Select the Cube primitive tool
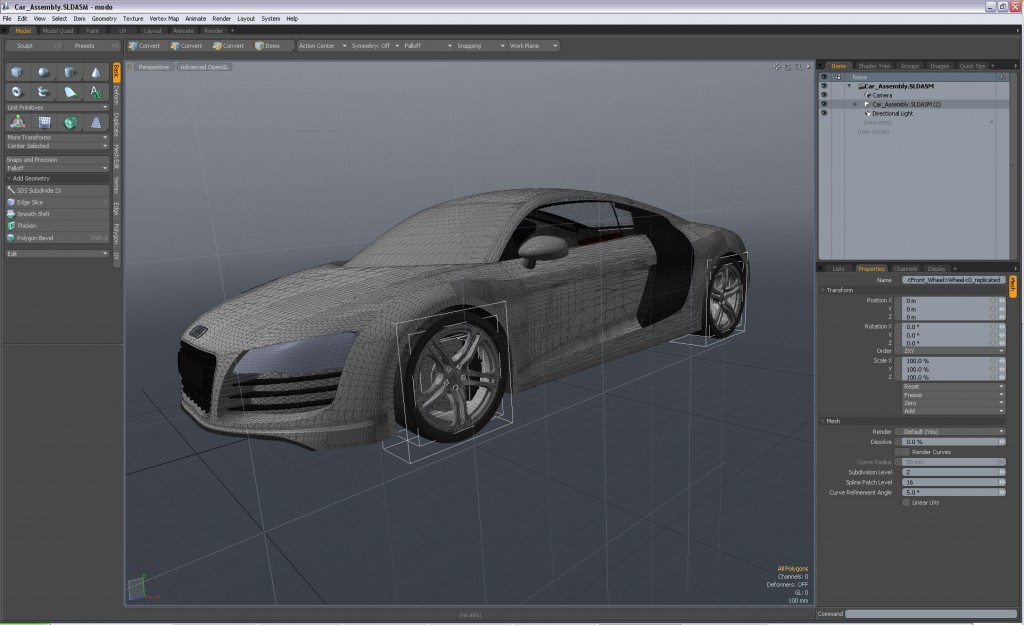Viewport: 1024px width, 625px height. 17,72
